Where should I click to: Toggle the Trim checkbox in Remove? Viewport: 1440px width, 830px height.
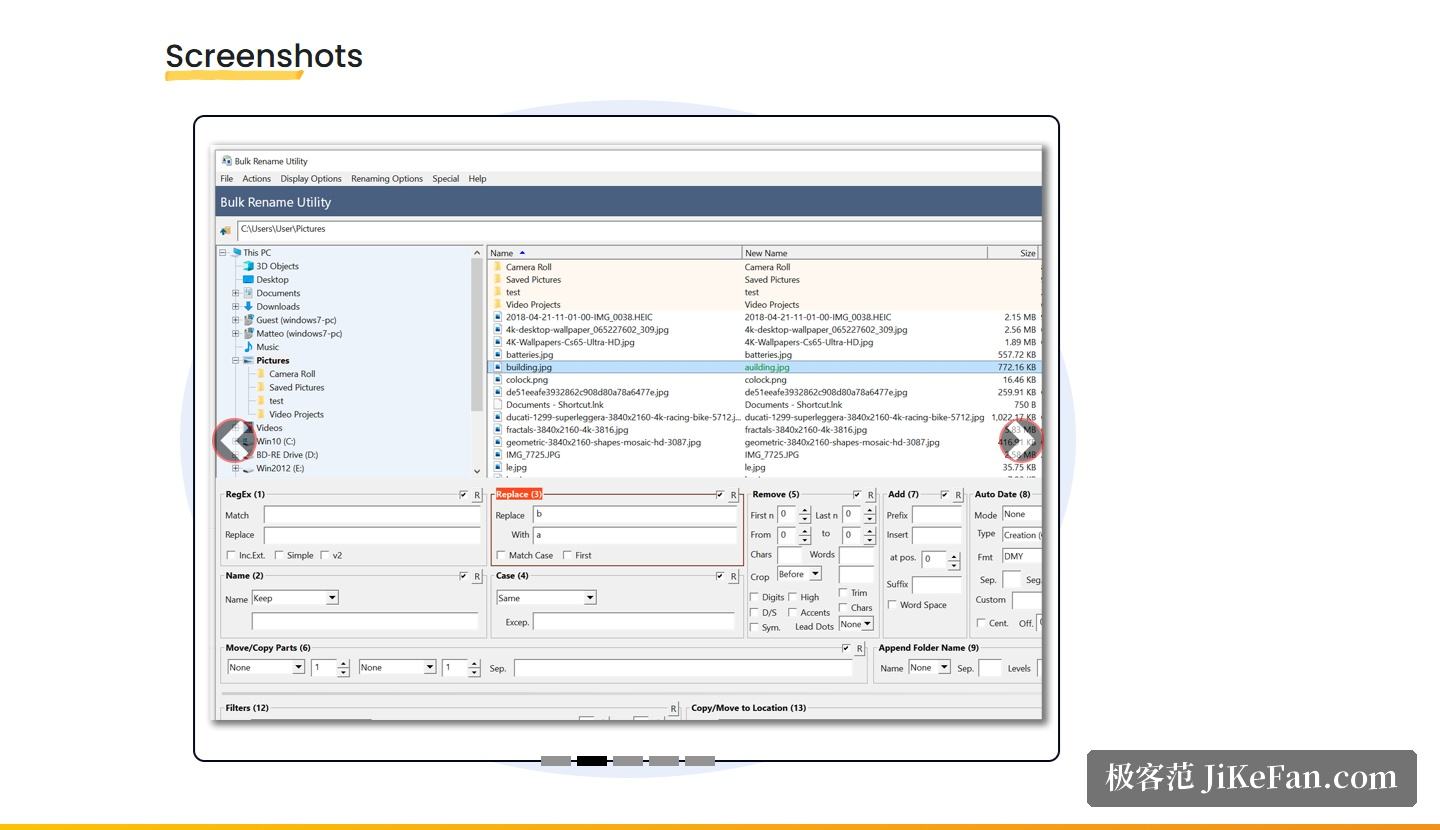pos(843,593)
